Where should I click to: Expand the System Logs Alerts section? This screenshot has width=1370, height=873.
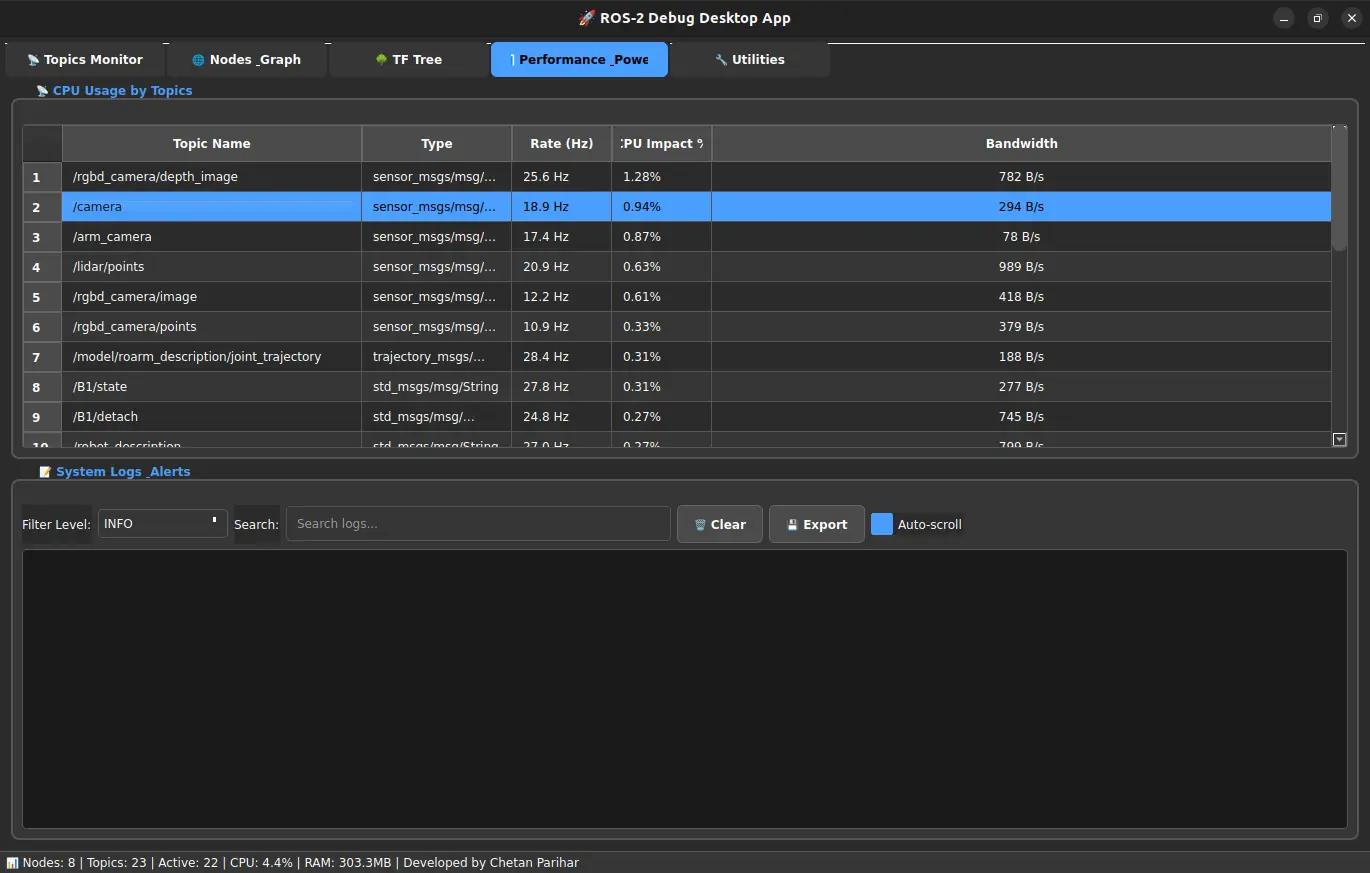122,471
